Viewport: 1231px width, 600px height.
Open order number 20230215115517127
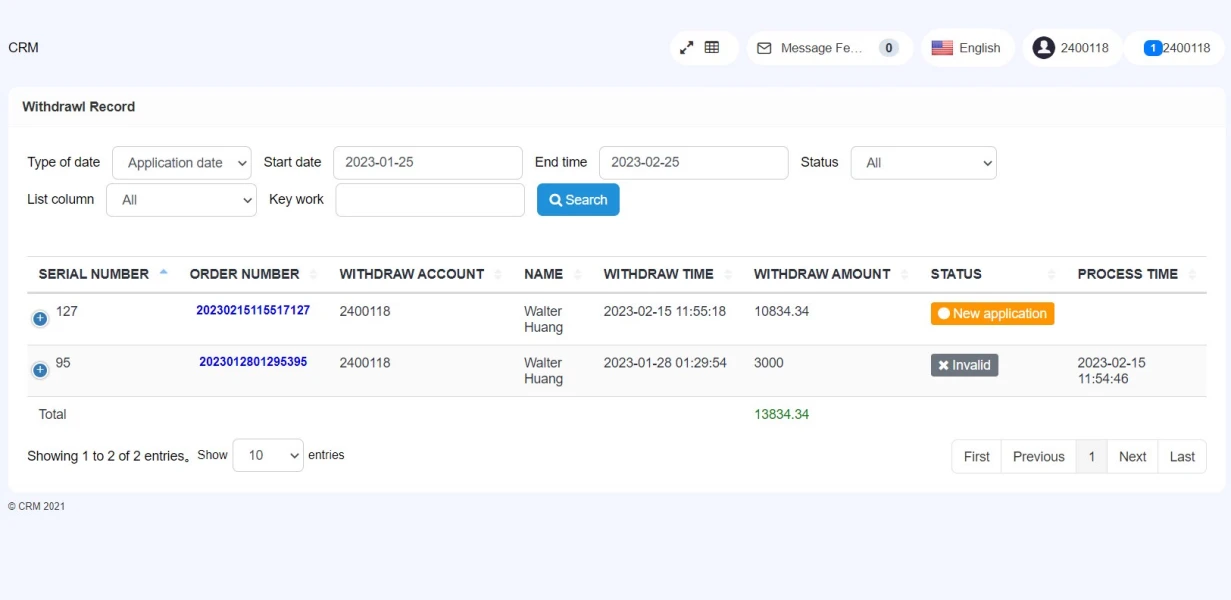(x=253, y=311)
